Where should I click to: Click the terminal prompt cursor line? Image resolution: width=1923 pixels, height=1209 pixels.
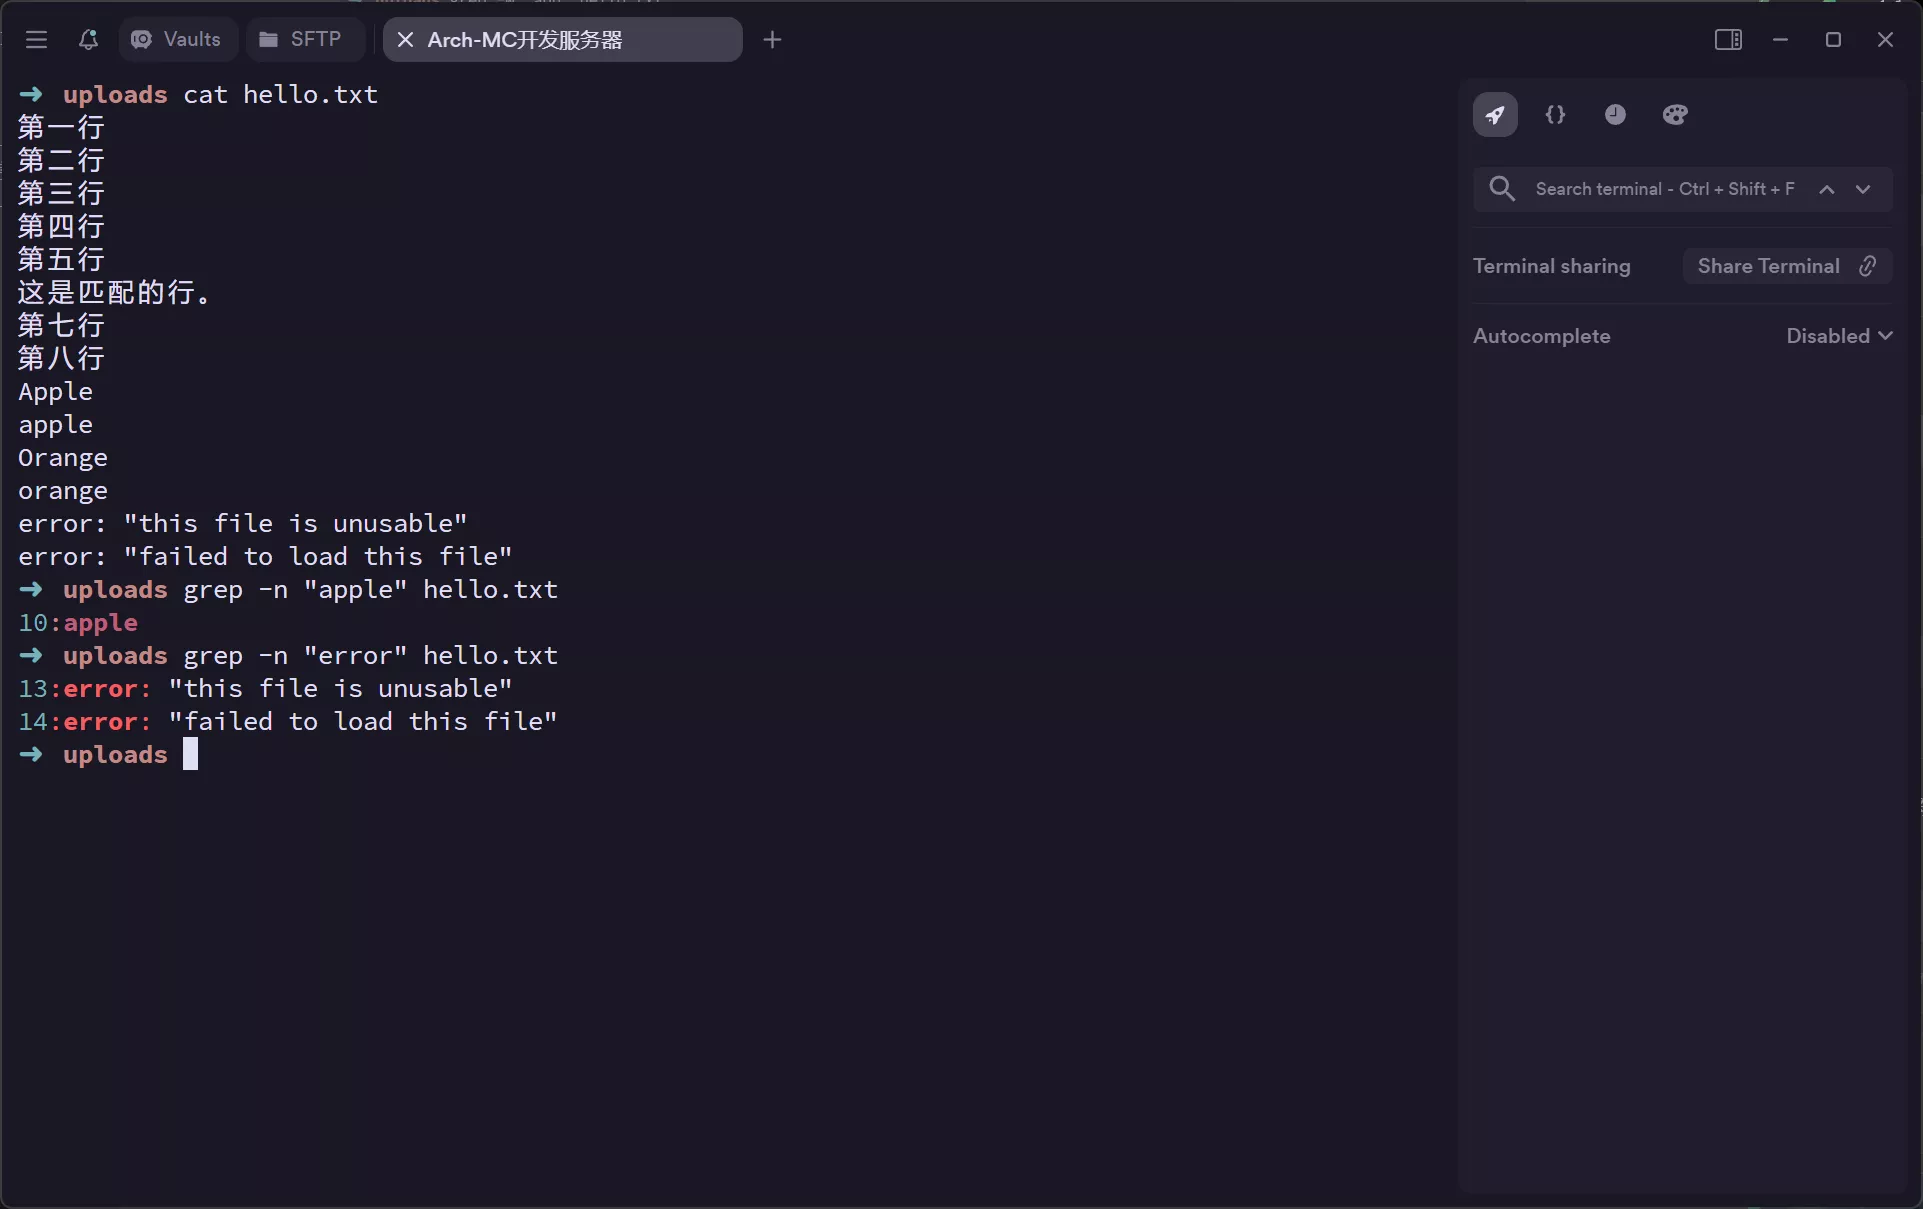pos(190,755)
